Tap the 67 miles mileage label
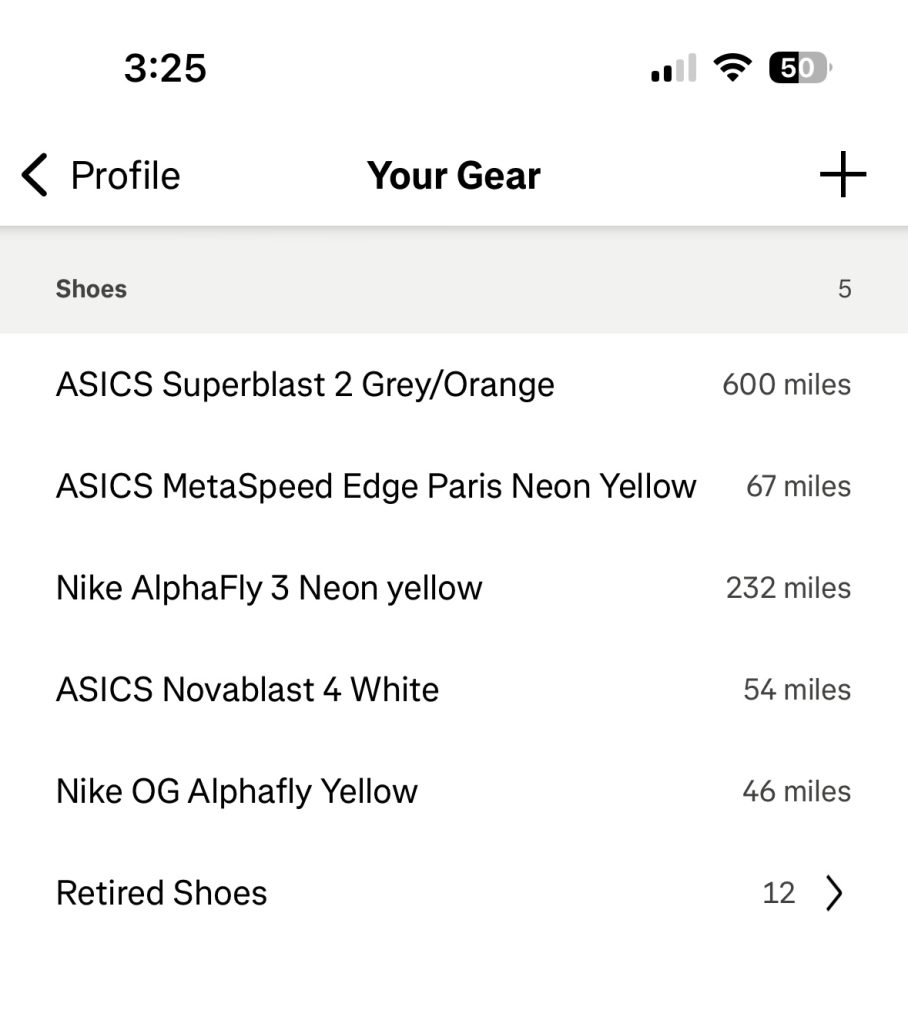 tap(798, 487)
